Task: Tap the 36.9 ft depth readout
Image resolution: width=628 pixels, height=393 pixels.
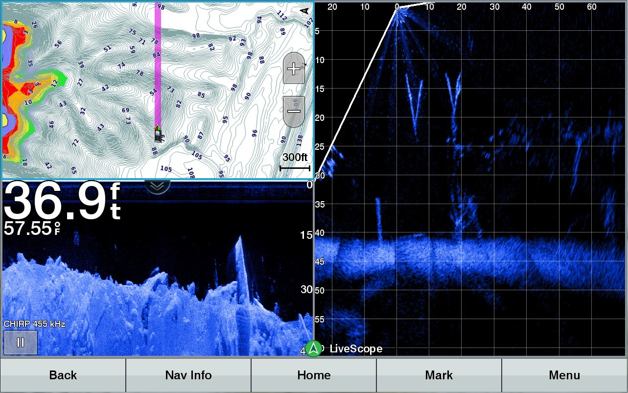Action: tap(62, 202)
